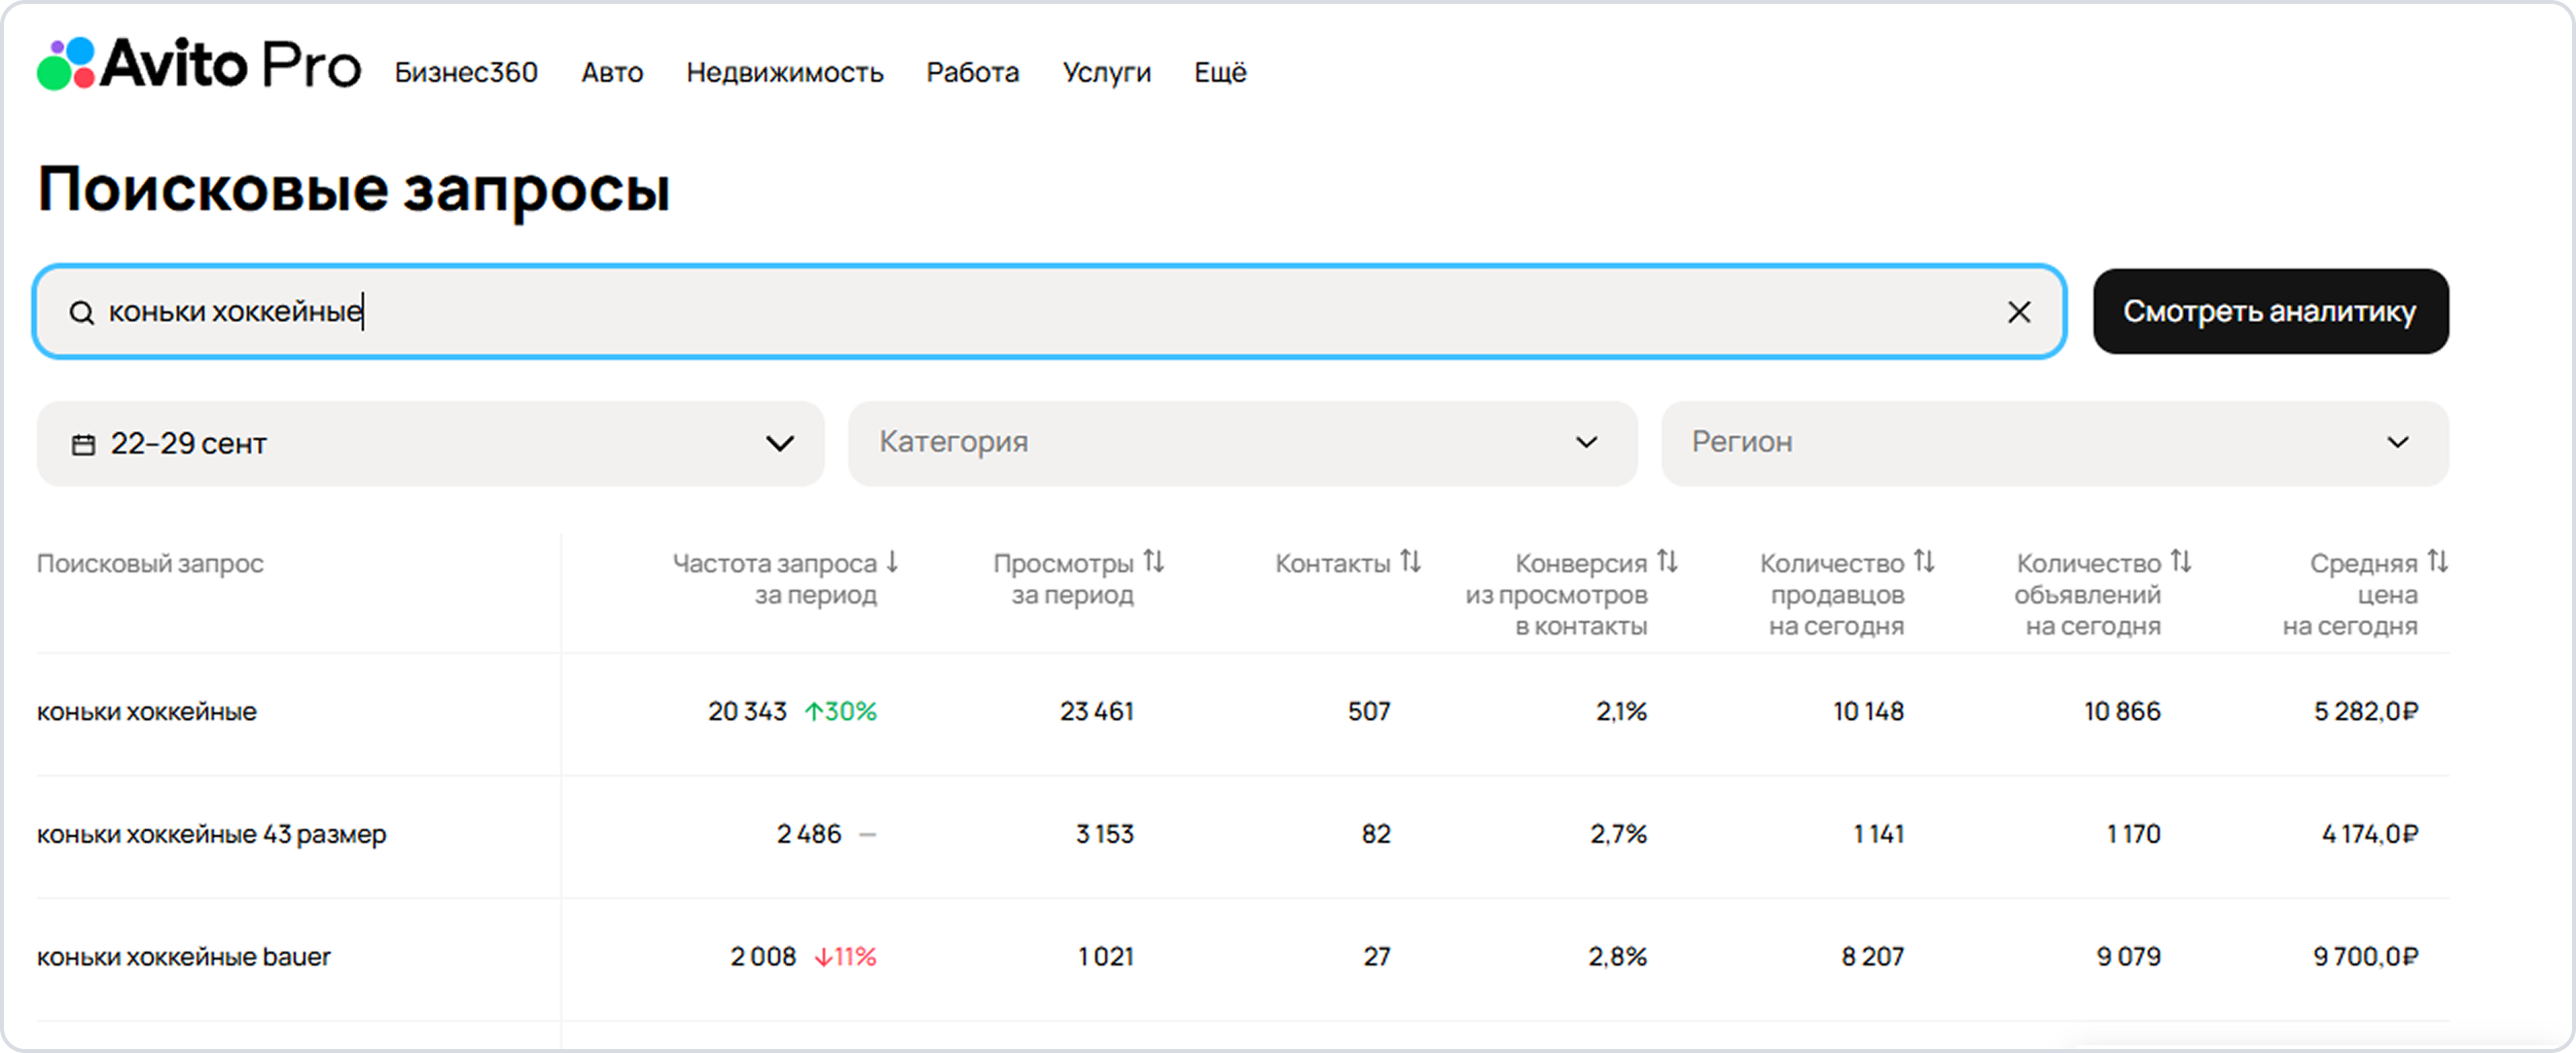Go to the Недвижимость section

(785, 73)
